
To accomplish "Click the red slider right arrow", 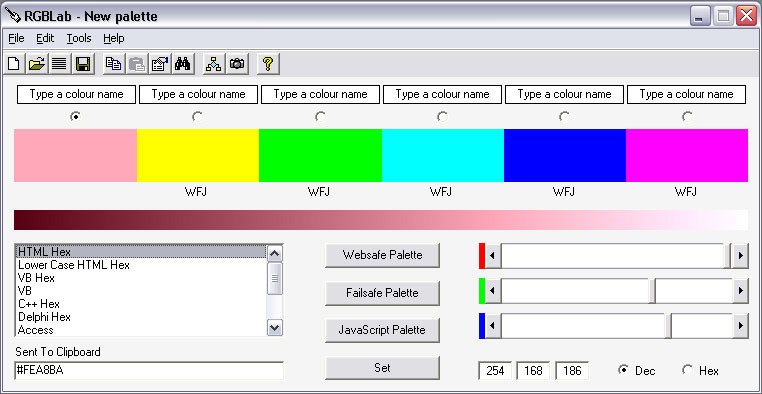I will pos(740,256).
